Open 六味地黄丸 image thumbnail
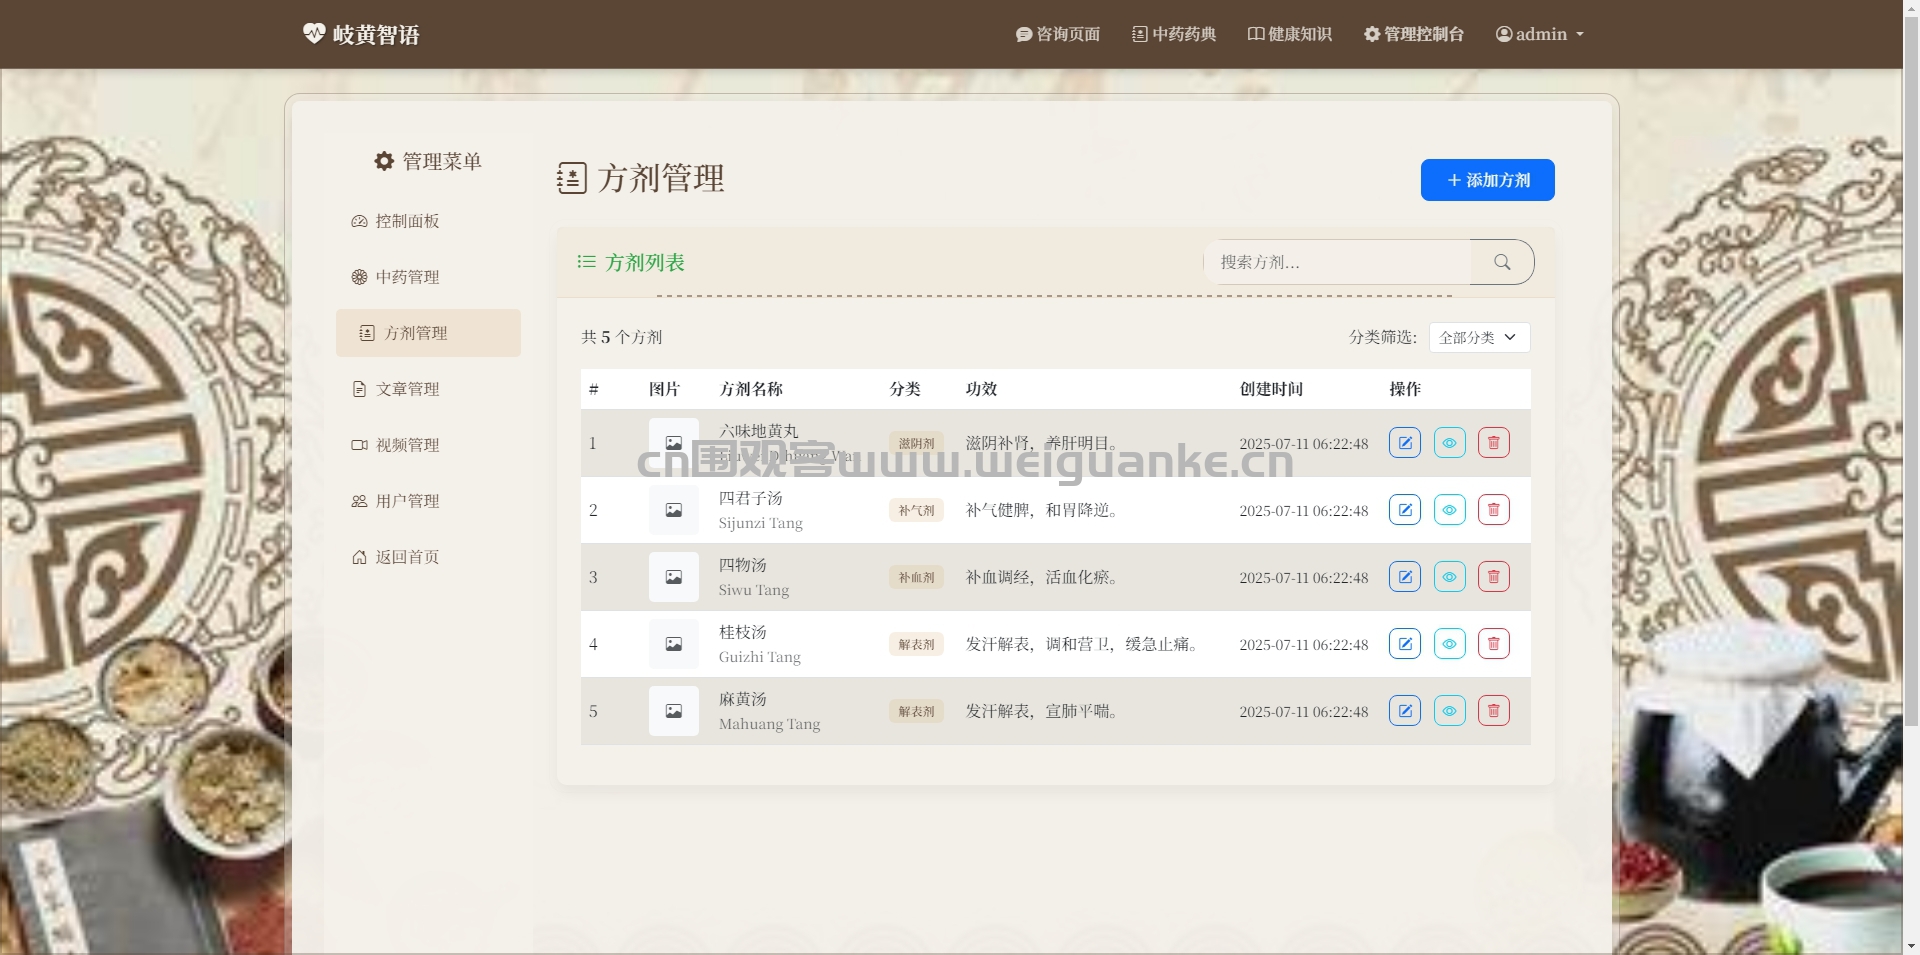The image size is (1920, 955). click(x=674, y=443)
